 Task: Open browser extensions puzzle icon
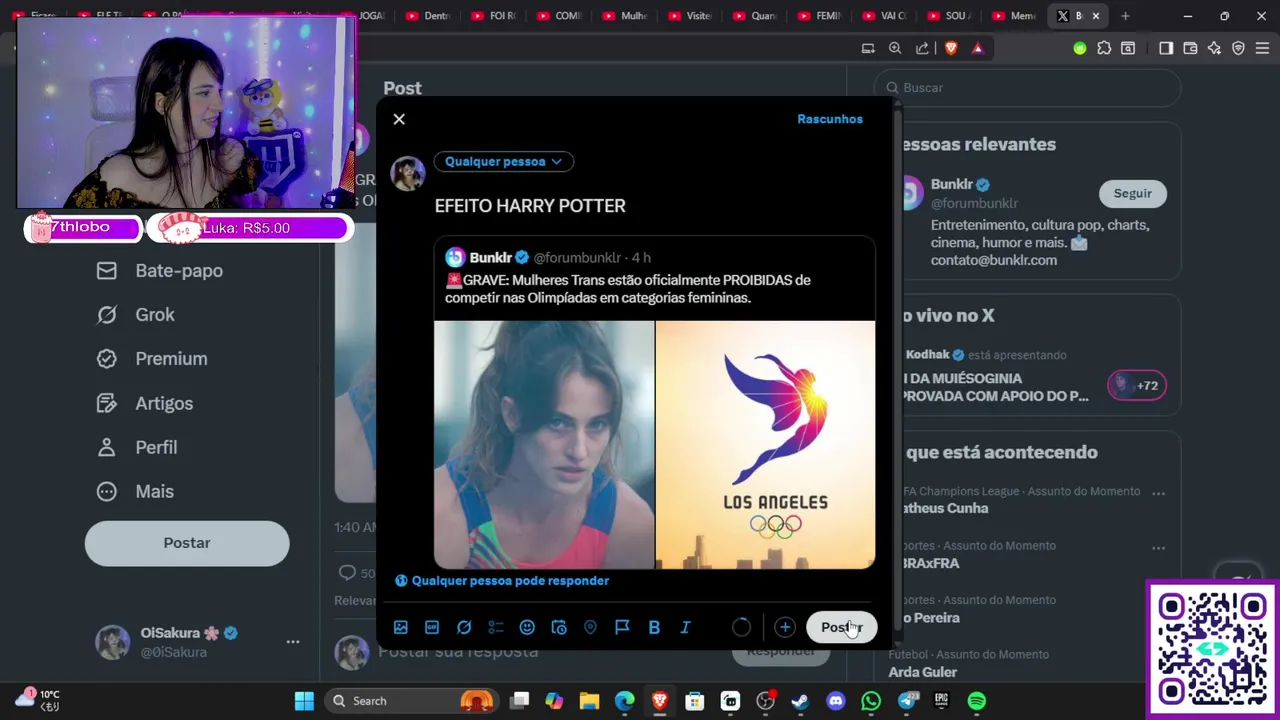[x=1104, y=48]
